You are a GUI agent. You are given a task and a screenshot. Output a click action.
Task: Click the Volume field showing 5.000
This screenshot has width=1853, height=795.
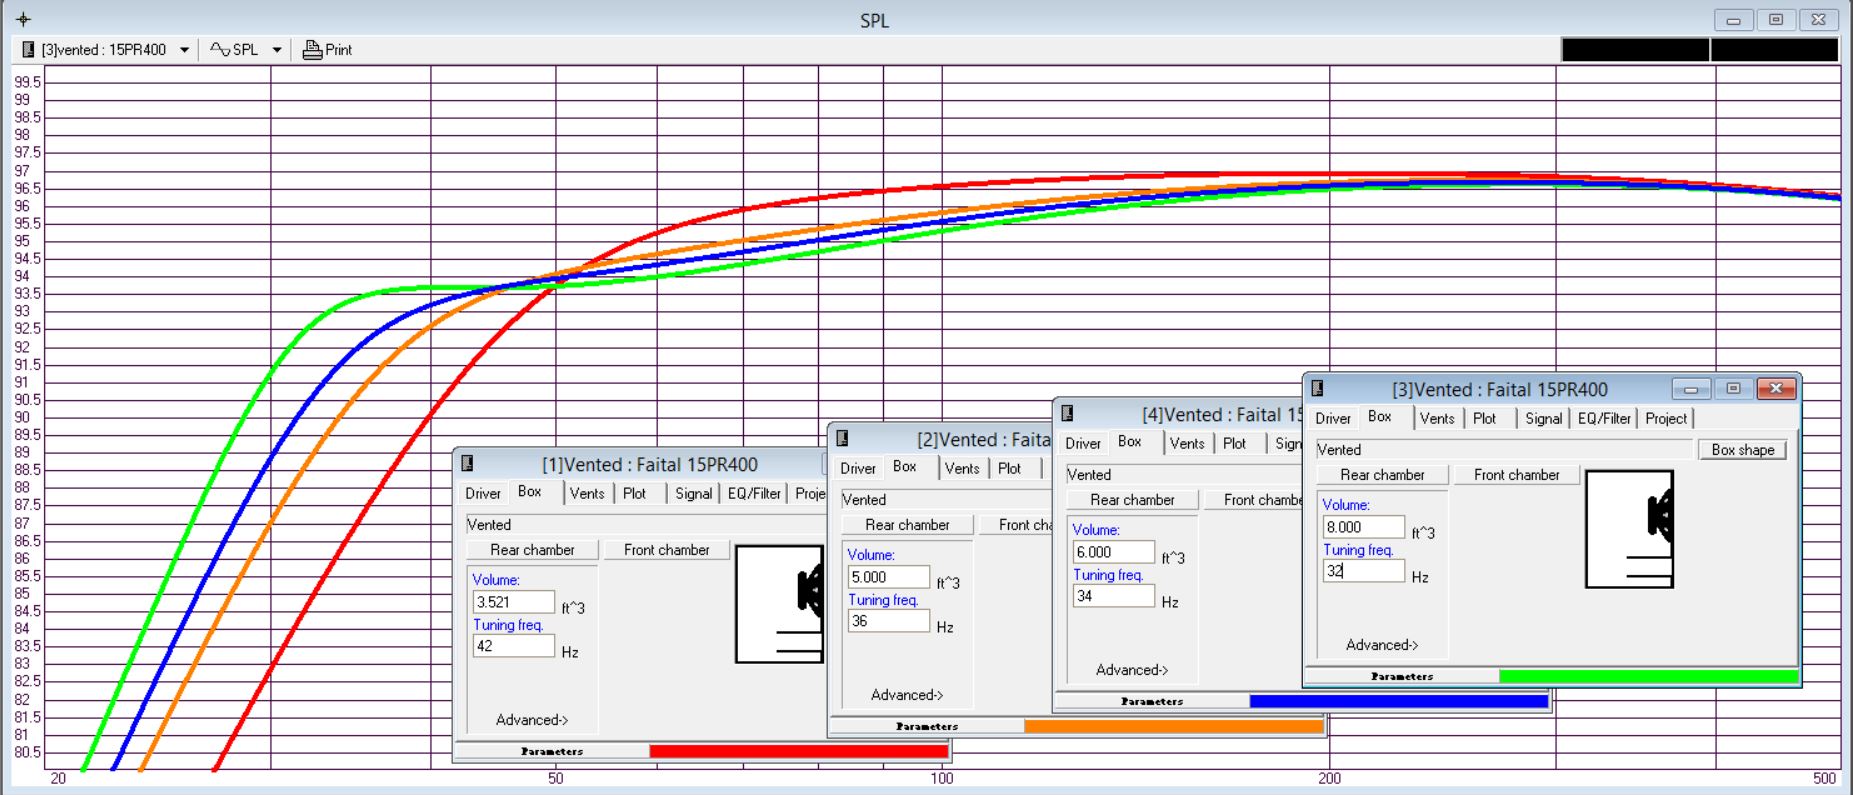pos(889,577)
